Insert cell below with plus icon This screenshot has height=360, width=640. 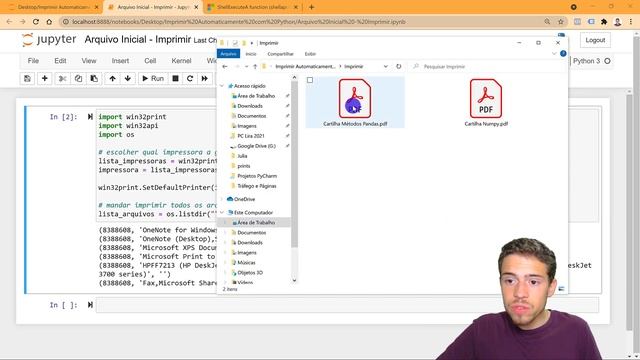point(44,78)
